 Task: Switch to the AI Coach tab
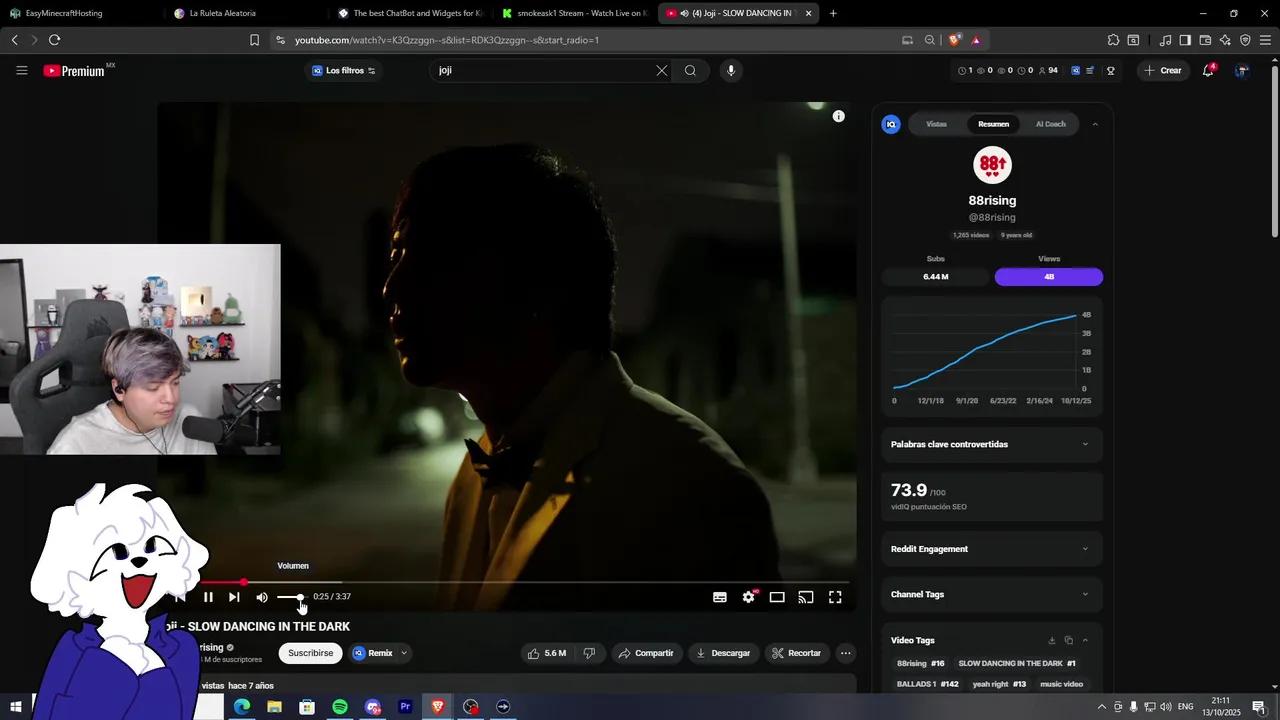[1050, 124]
